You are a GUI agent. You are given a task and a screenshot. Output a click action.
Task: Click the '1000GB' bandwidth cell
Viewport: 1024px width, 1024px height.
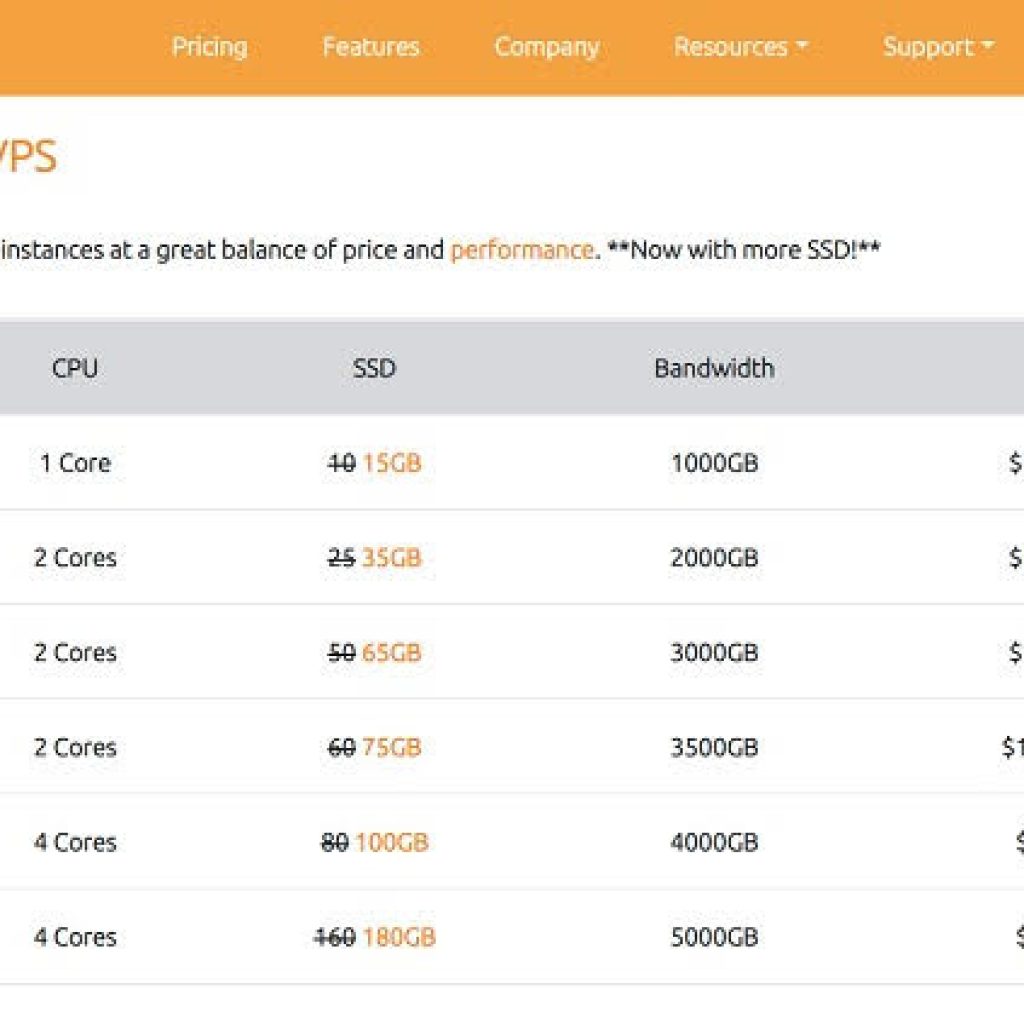coord(714,463)
